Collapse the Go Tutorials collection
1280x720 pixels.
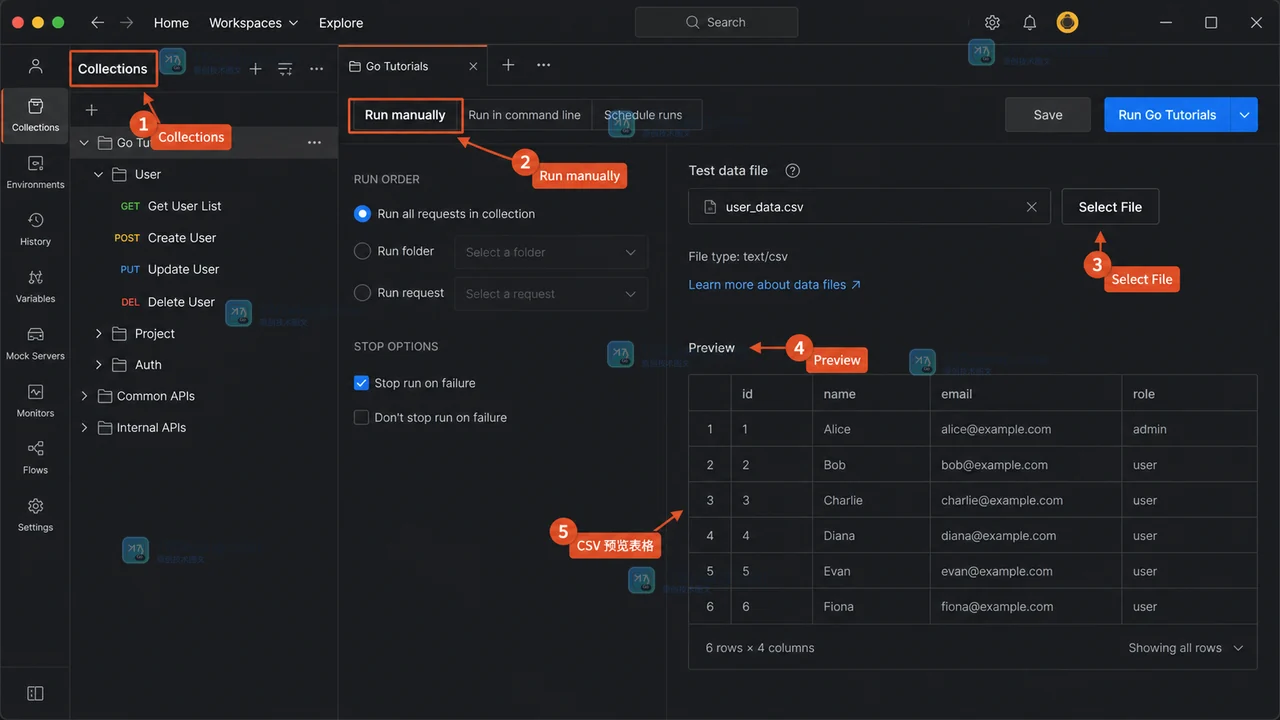84,143
